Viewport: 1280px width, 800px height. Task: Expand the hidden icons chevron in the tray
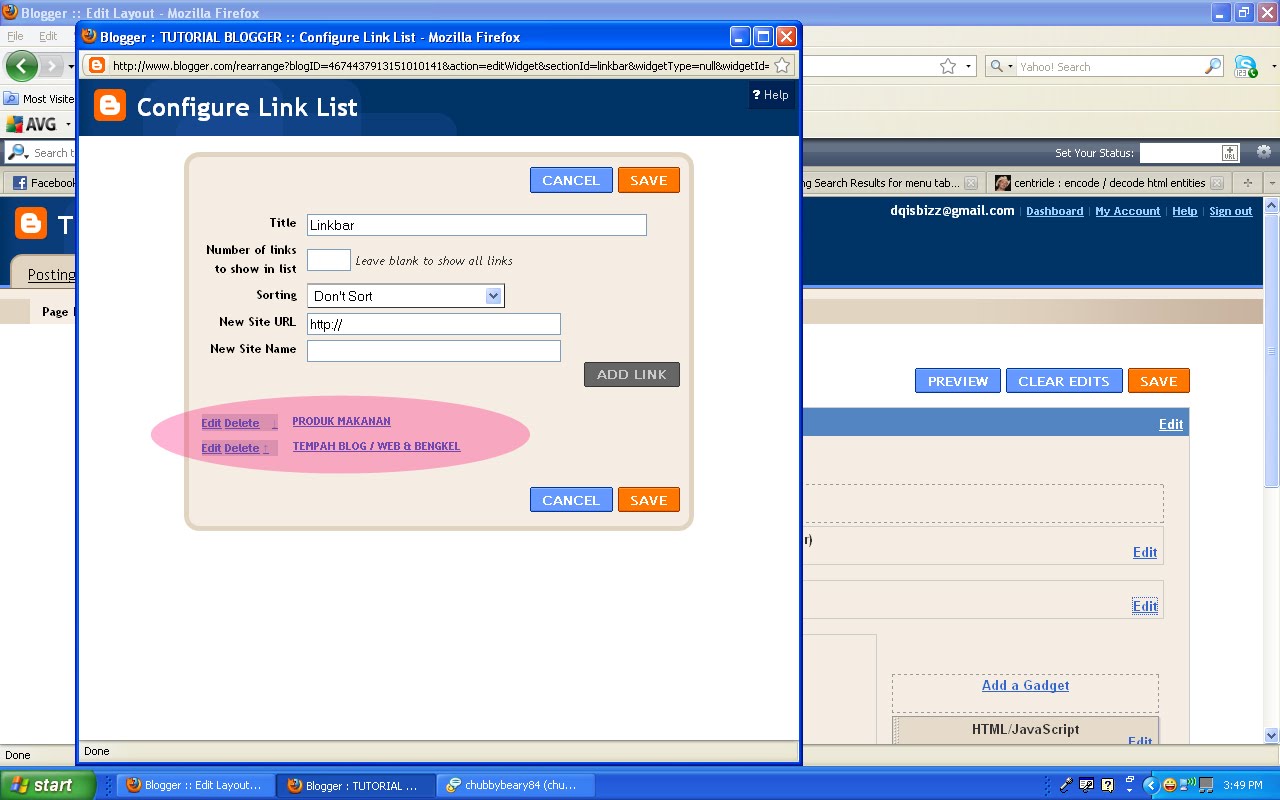coord(1151,783)
